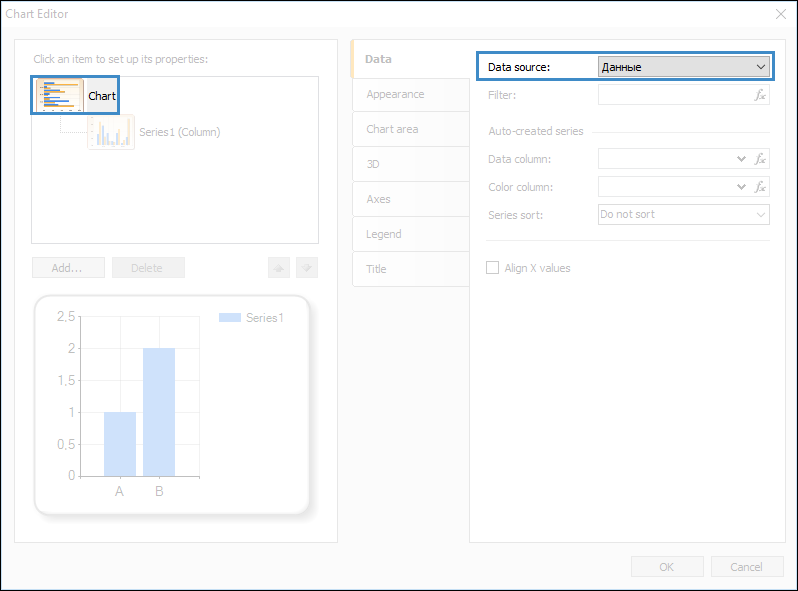Go to the Legend tab
The width and height of the screenshot is (798, 591).
coord(384,234)
